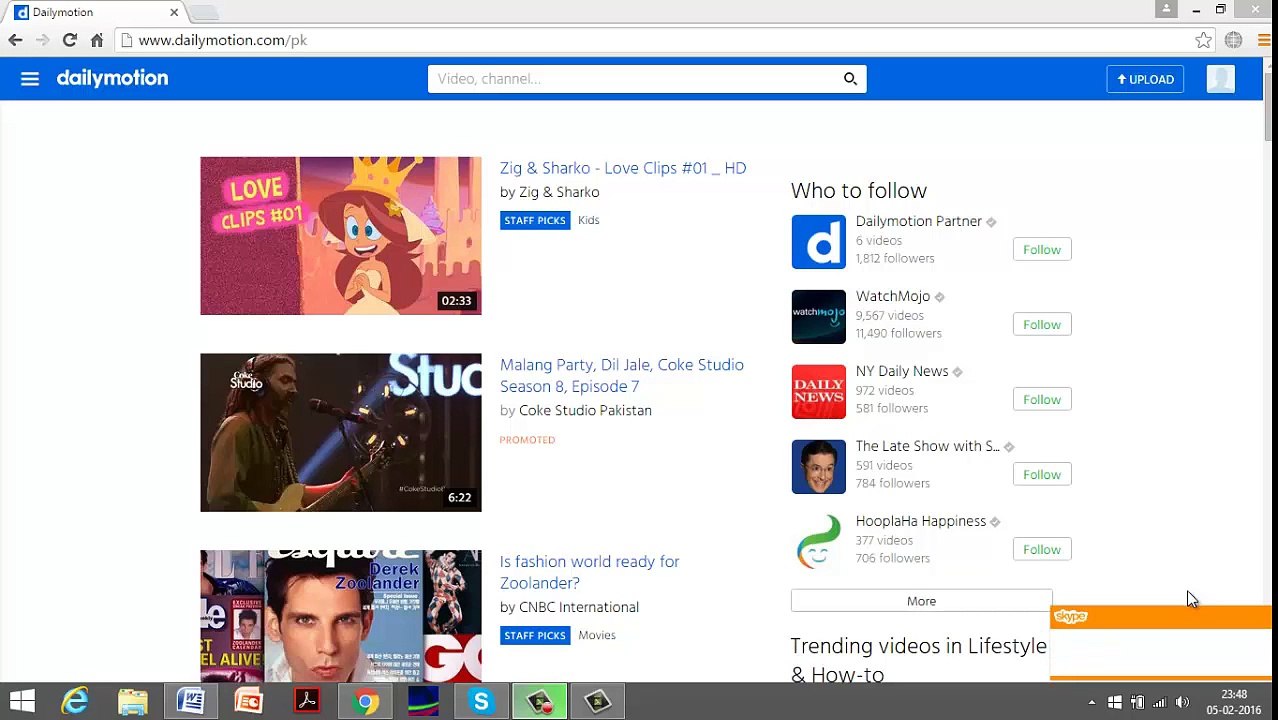Open Dailymotion Partner channel avatar
Image resolution: width=1278 pixels, height=720 pixels.
pos(818,241)
